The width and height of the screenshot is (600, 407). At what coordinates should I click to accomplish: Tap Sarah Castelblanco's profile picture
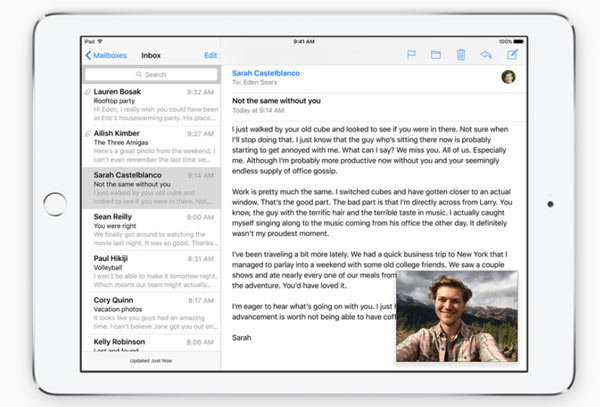[x=508, y=77]
